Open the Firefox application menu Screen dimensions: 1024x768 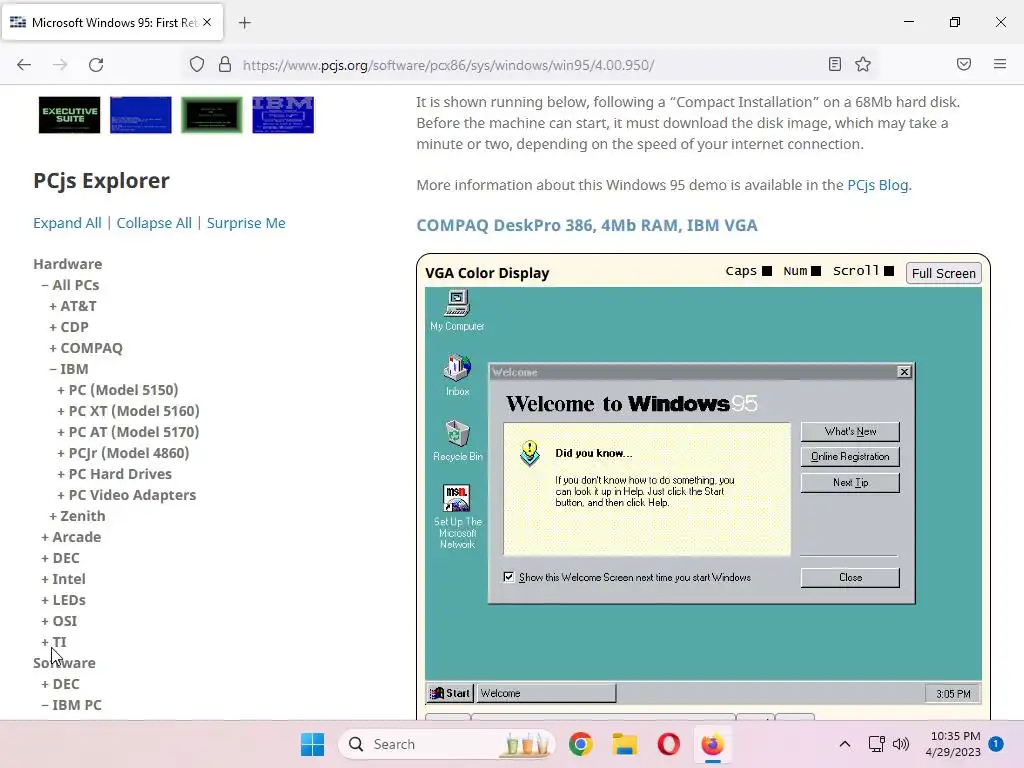(1000, 64)
